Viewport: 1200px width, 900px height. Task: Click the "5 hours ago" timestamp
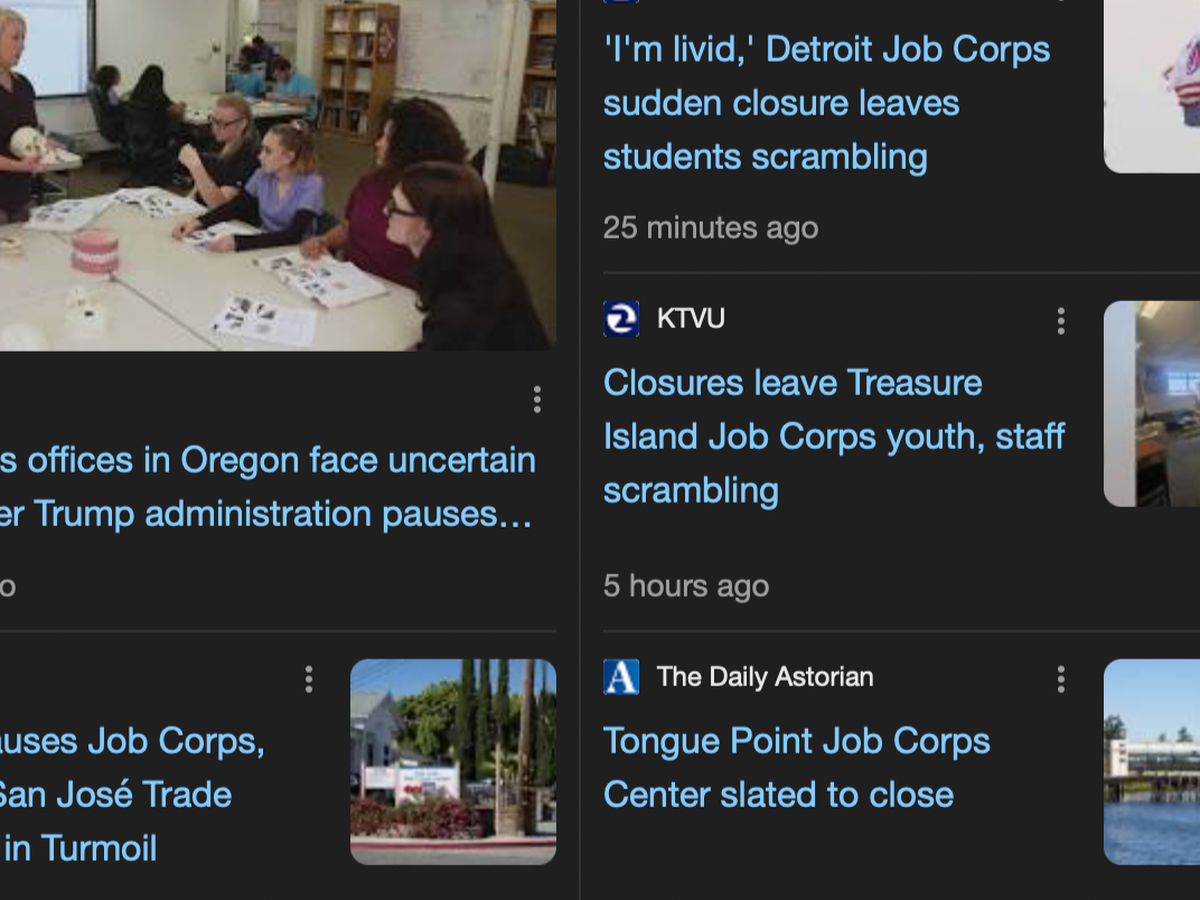(686, 586)
